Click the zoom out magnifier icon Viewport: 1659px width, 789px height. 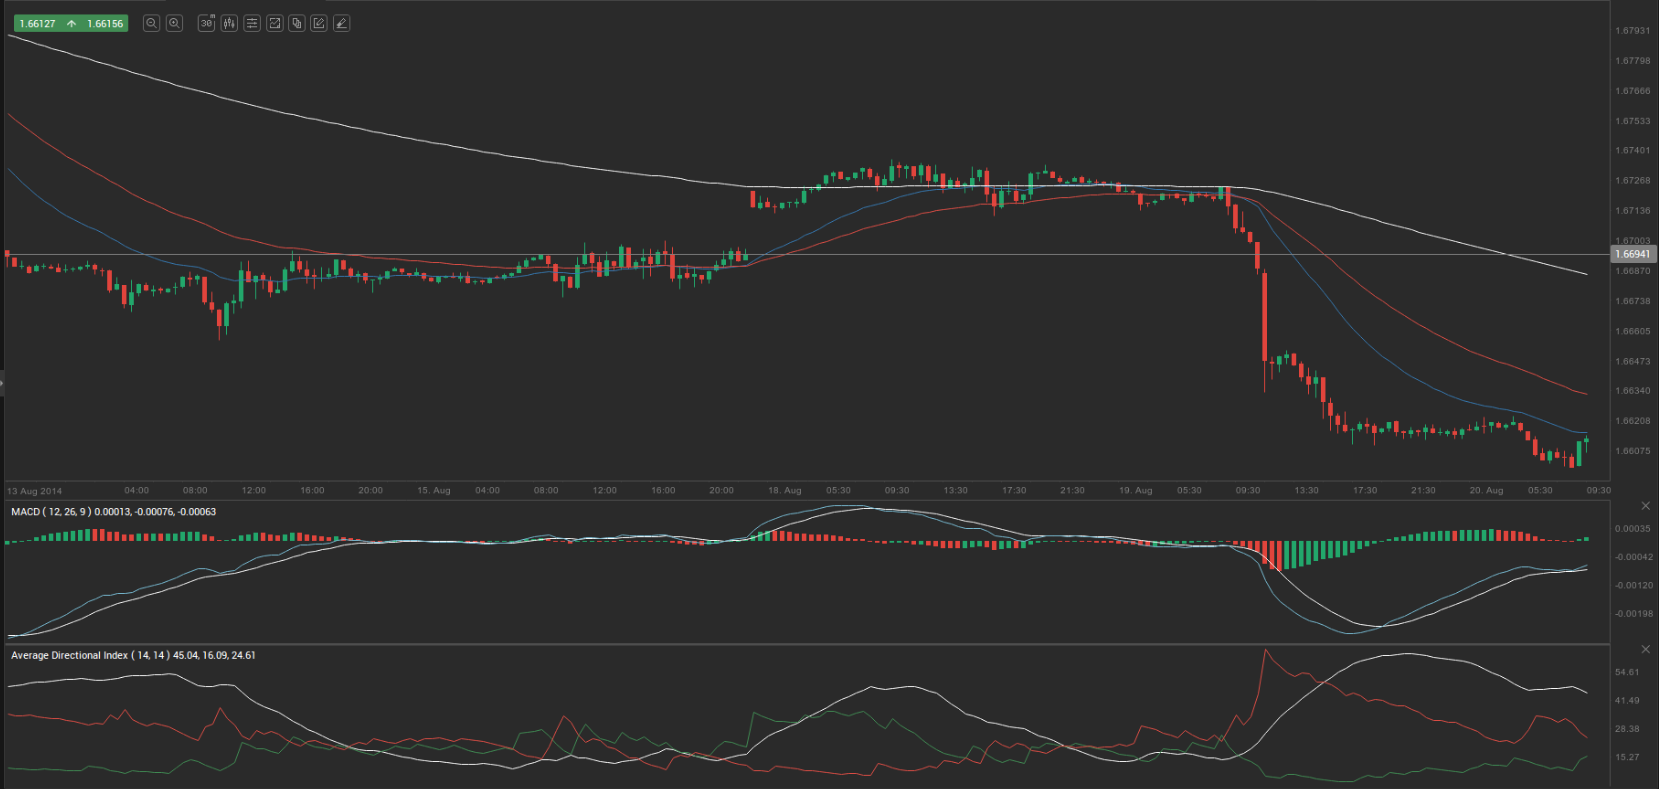tap(151, 23)
